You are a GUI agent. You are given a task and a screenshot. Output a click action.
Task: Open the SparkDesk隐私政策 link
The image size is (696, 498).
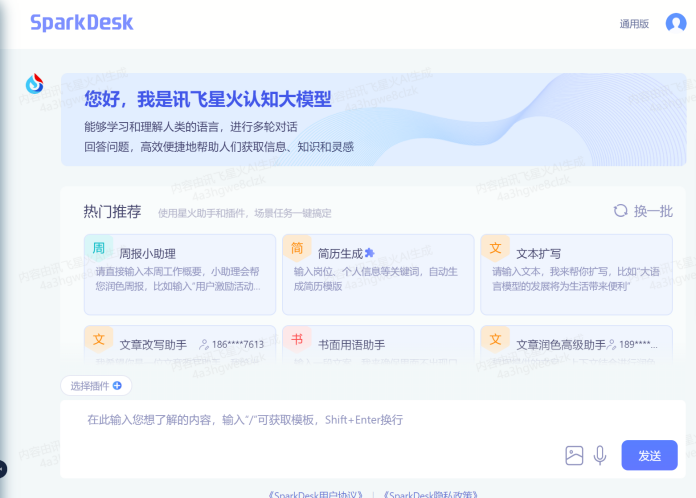pos(431,494)
